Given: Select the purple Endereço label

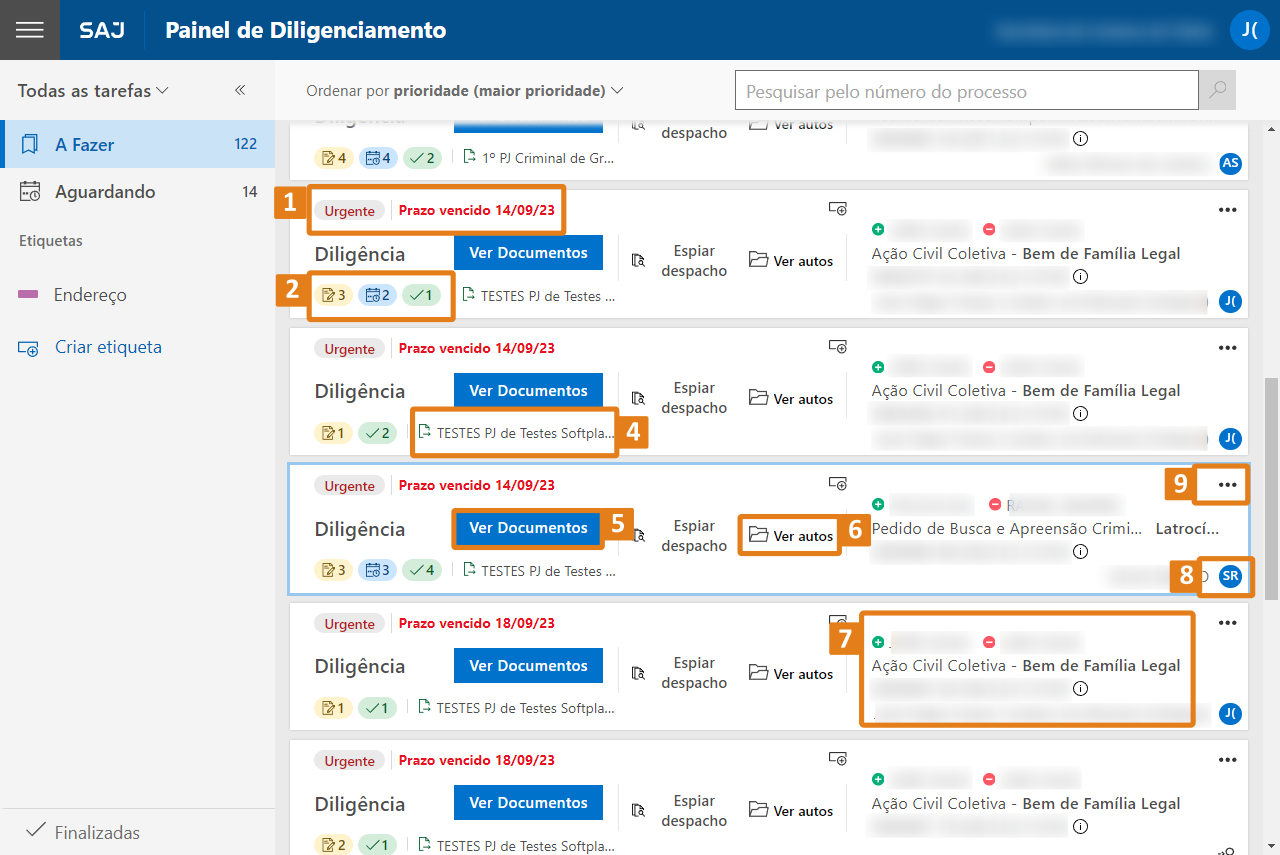Looking at the screenshot, I should (89, 295).
